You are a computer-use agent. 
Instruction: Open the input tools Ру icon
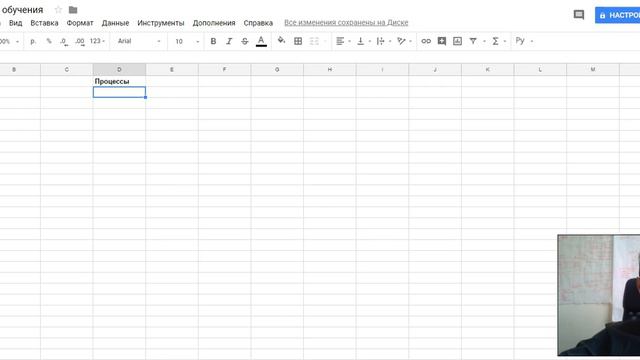(x=520, y=40)
